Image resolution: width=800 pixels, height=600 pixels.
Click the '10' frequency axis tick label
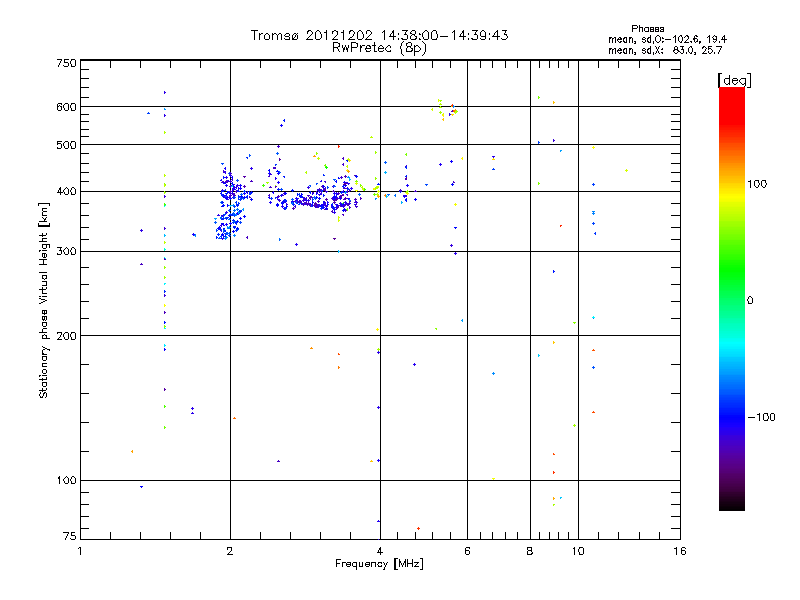coord(578,551)
